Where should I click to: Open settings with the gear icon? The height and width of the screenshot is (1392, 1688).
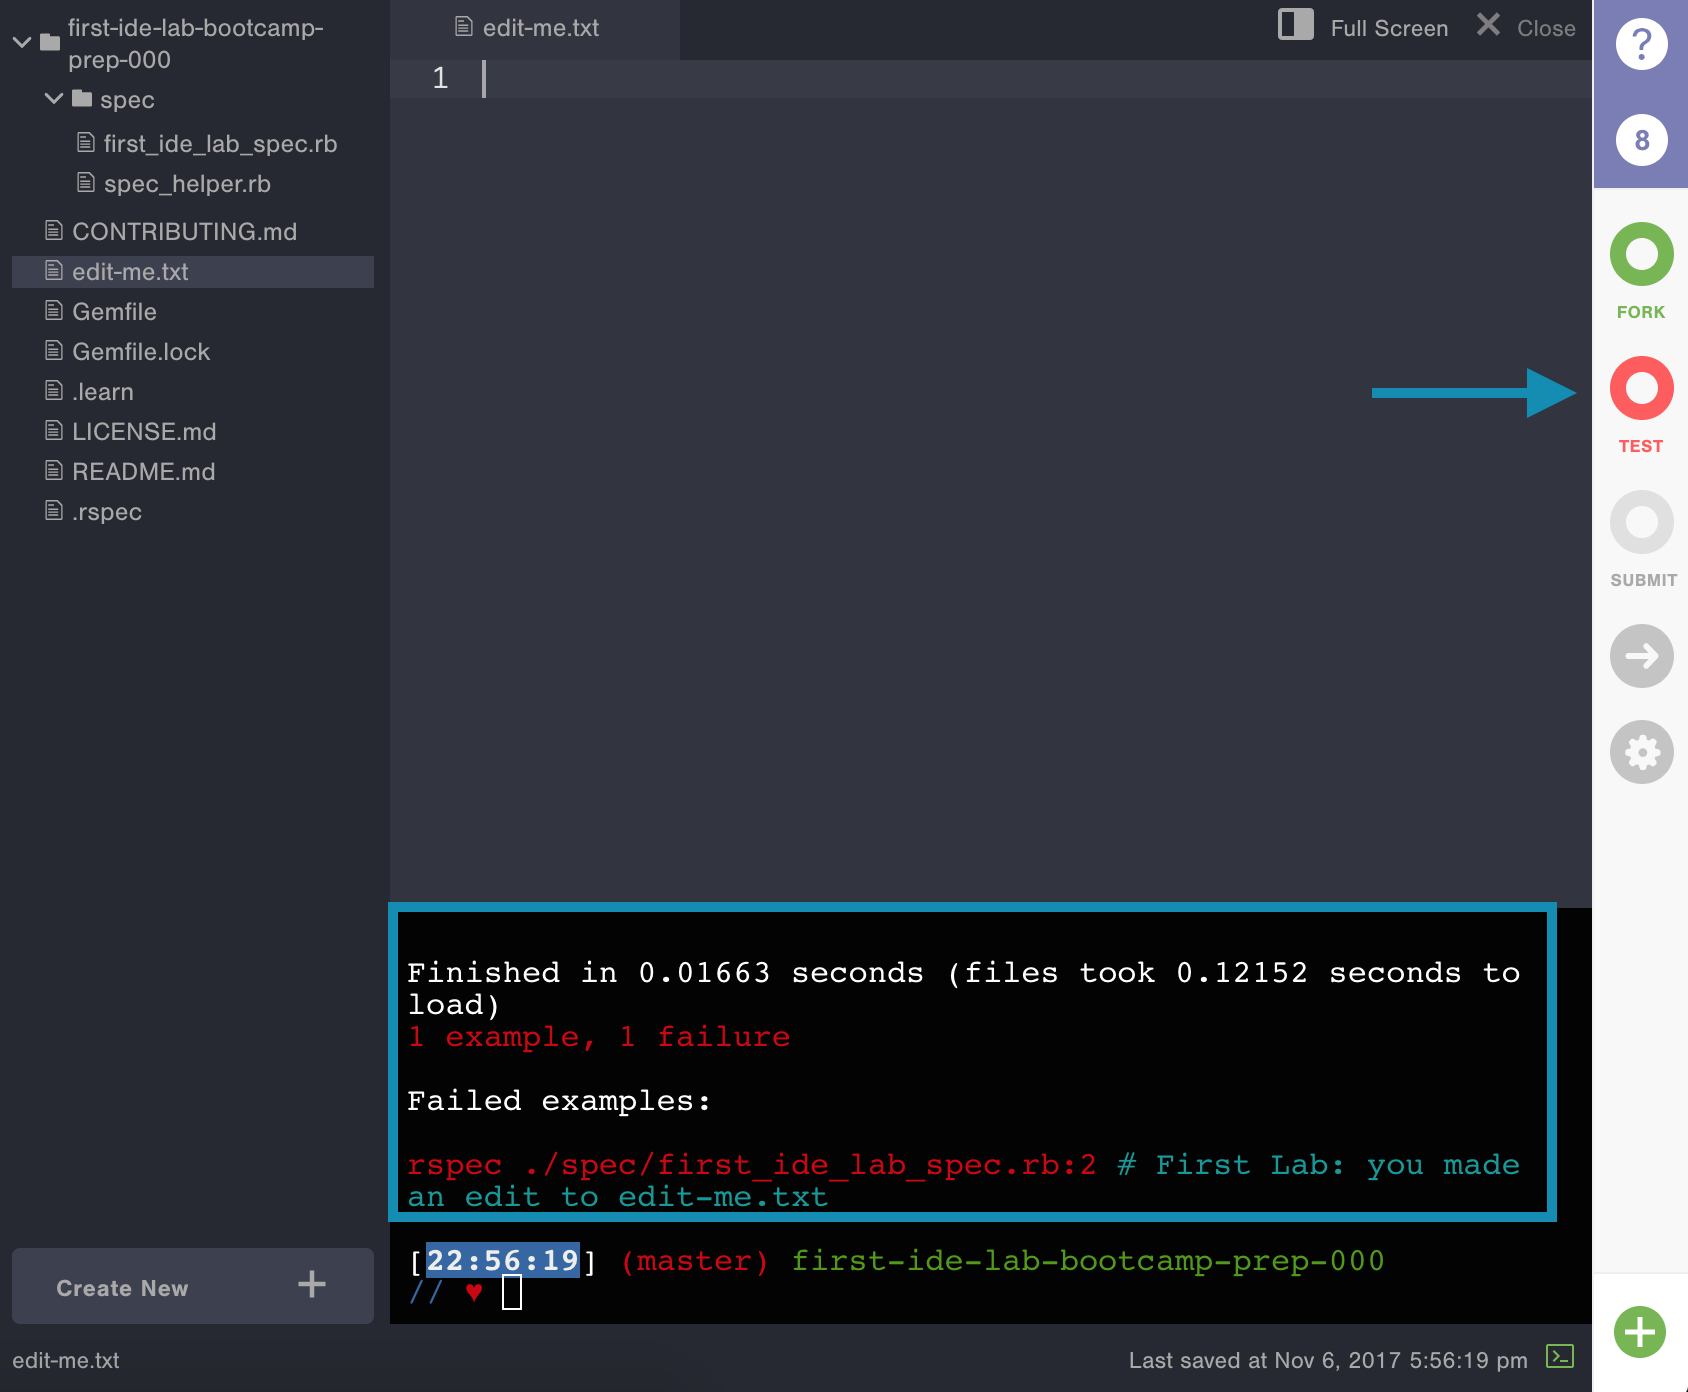[1641, 752]
